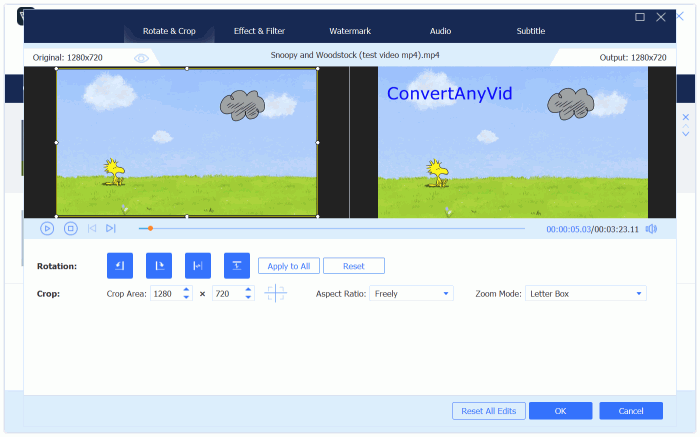Decrease crop width value
700x437 pixels.
click(x=186, y=297)
